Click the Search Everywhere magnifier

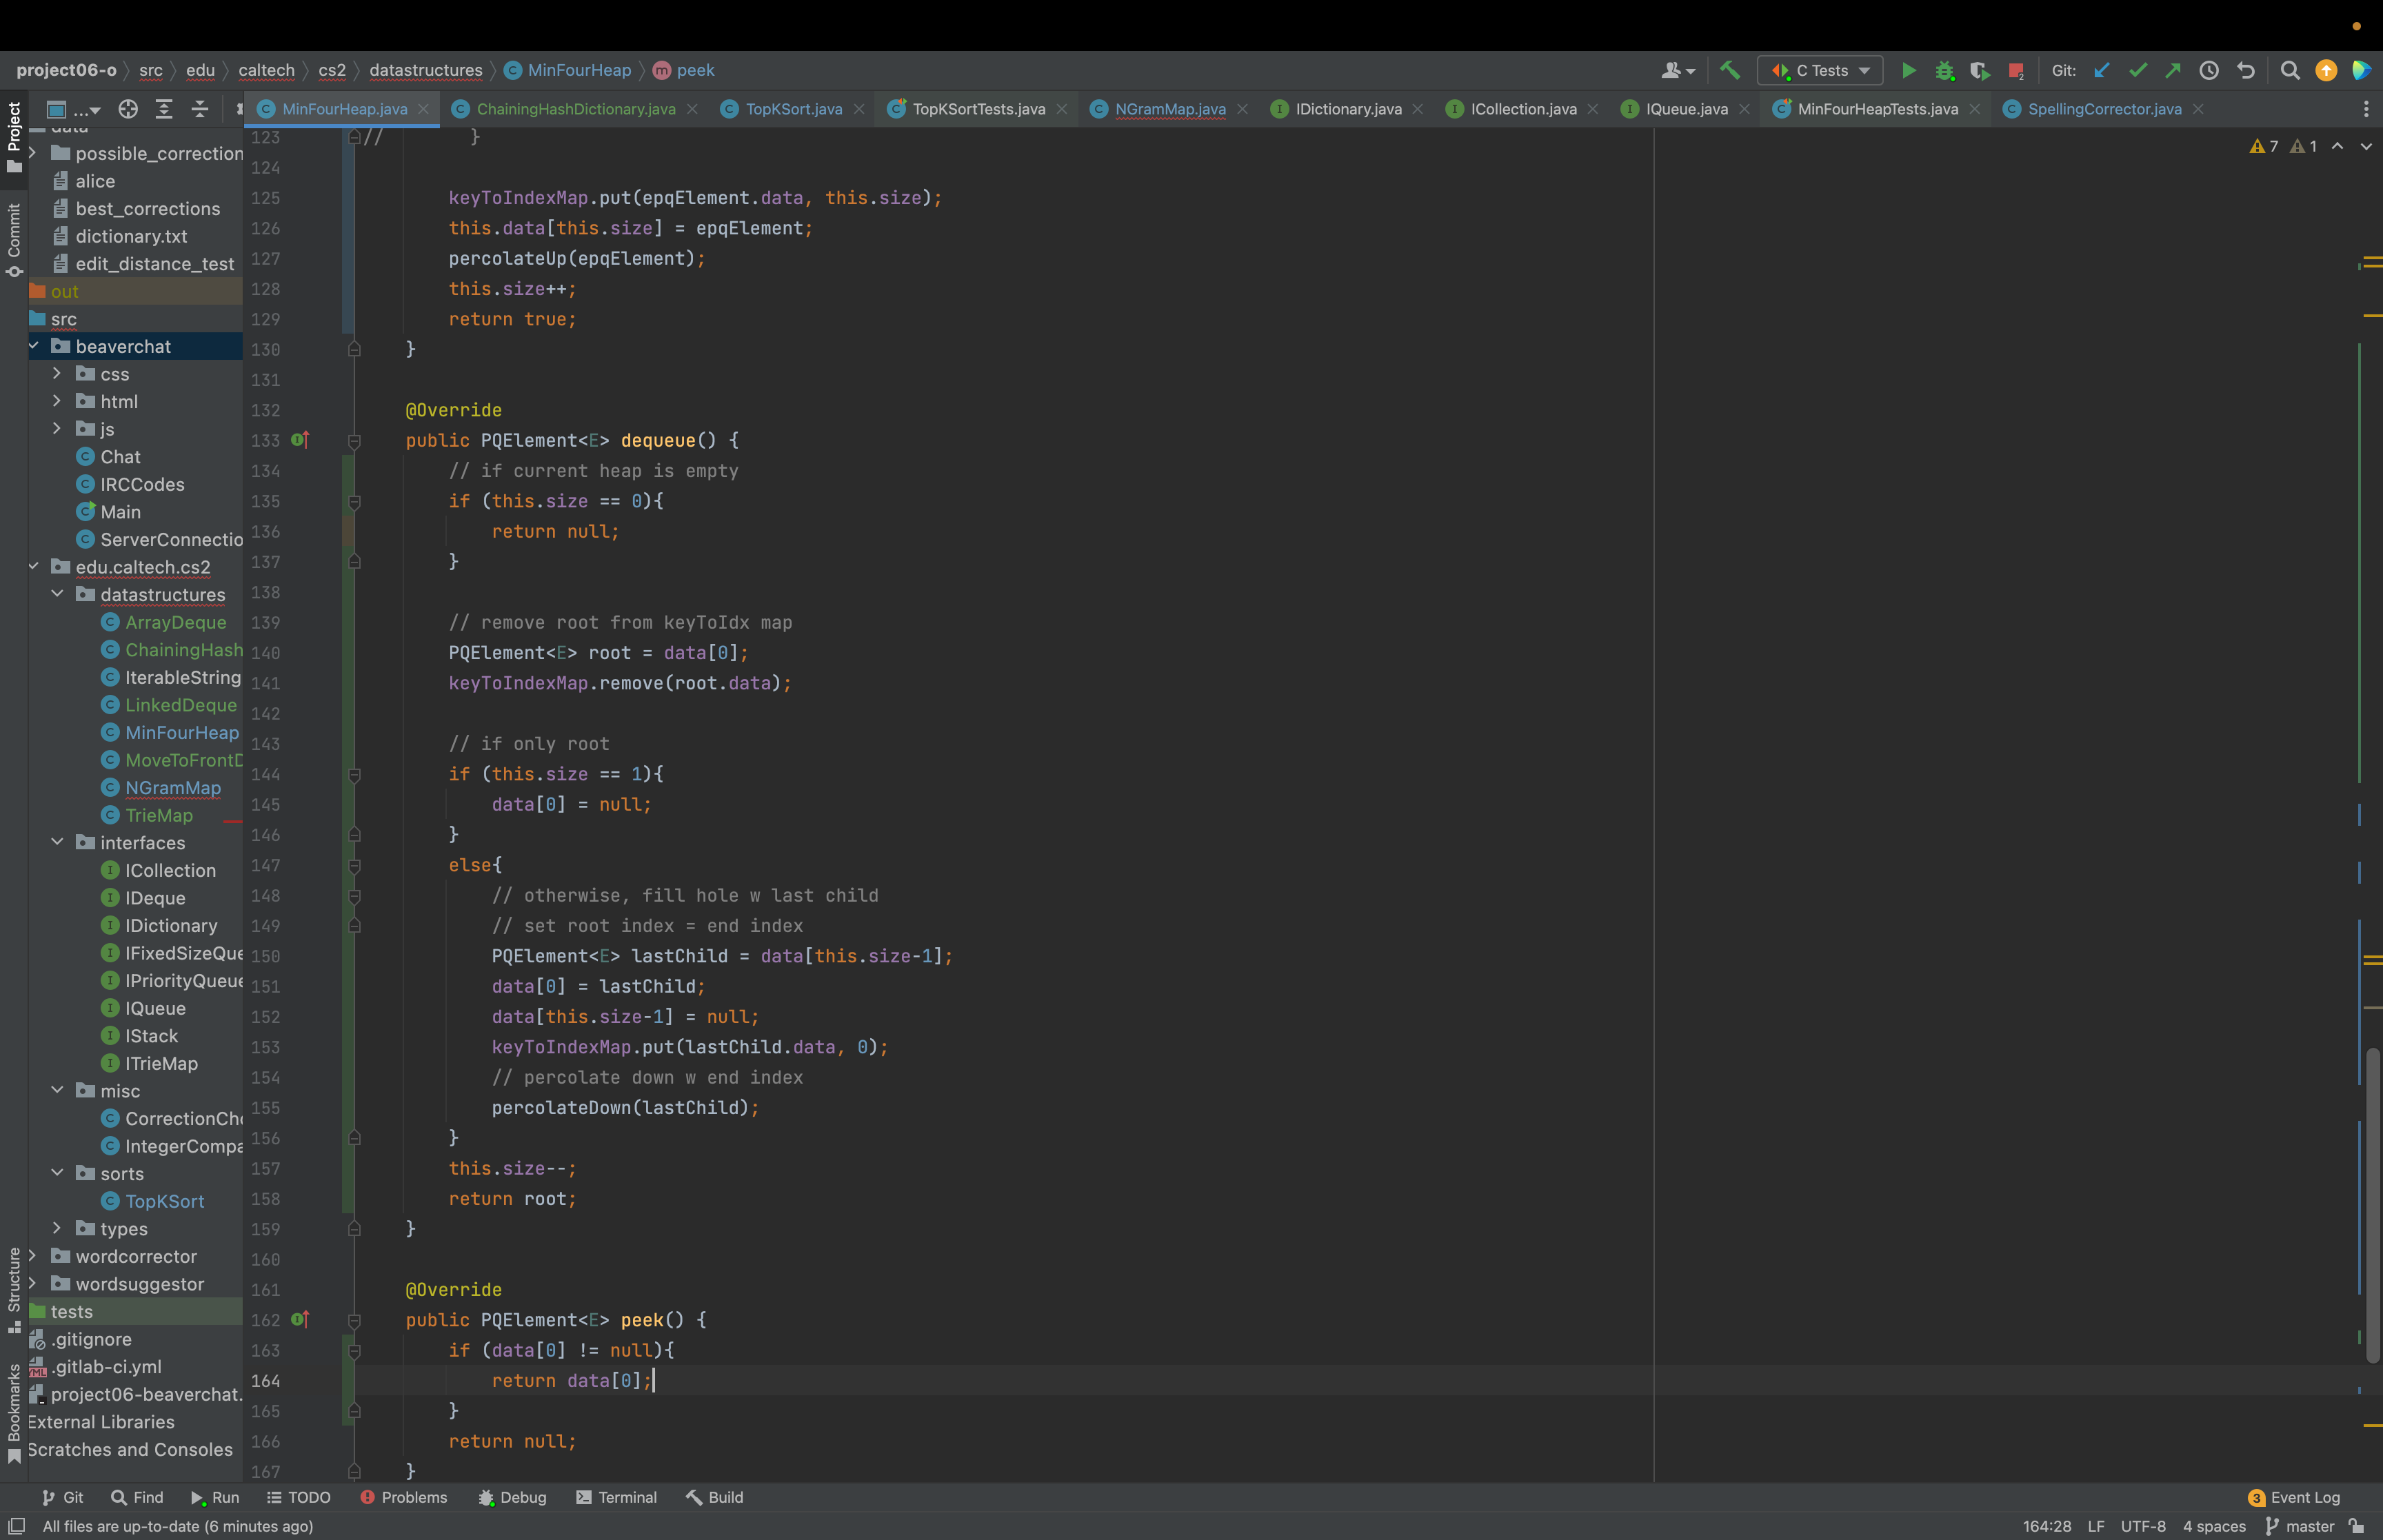[2289, 70]
